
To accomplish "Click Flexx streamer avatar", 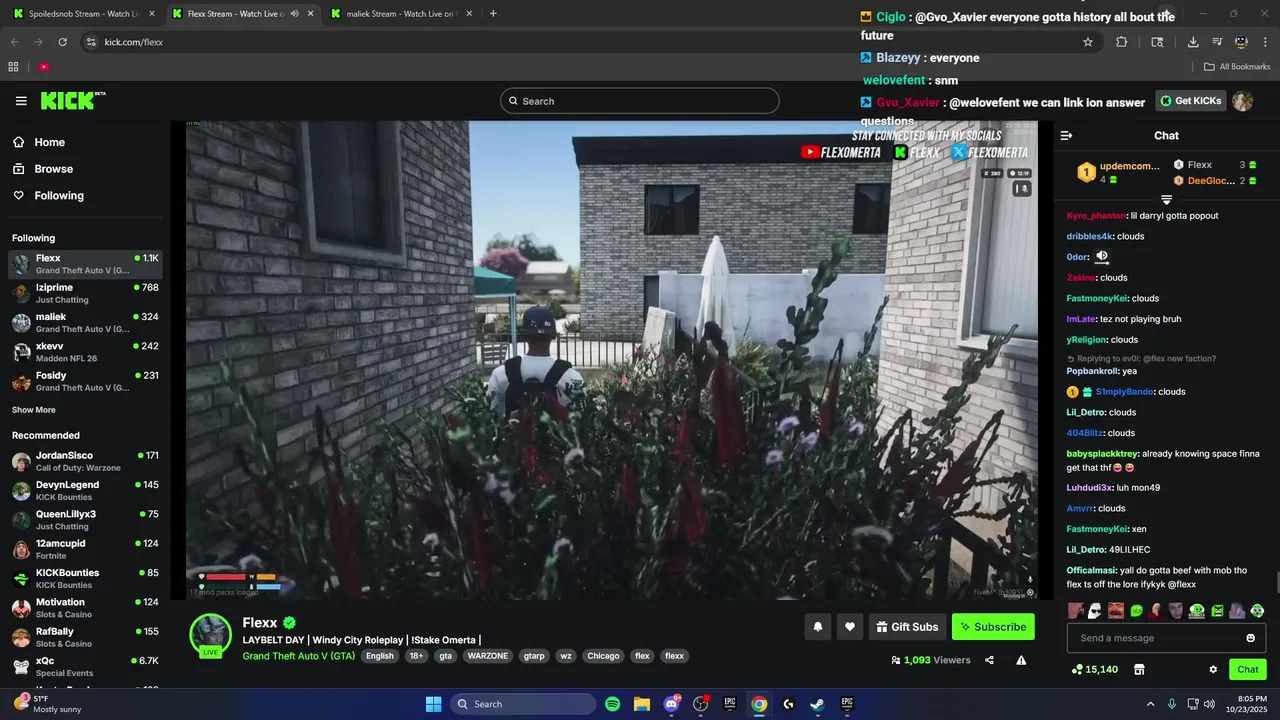I will pyautogui.click(x=211, y=634).
